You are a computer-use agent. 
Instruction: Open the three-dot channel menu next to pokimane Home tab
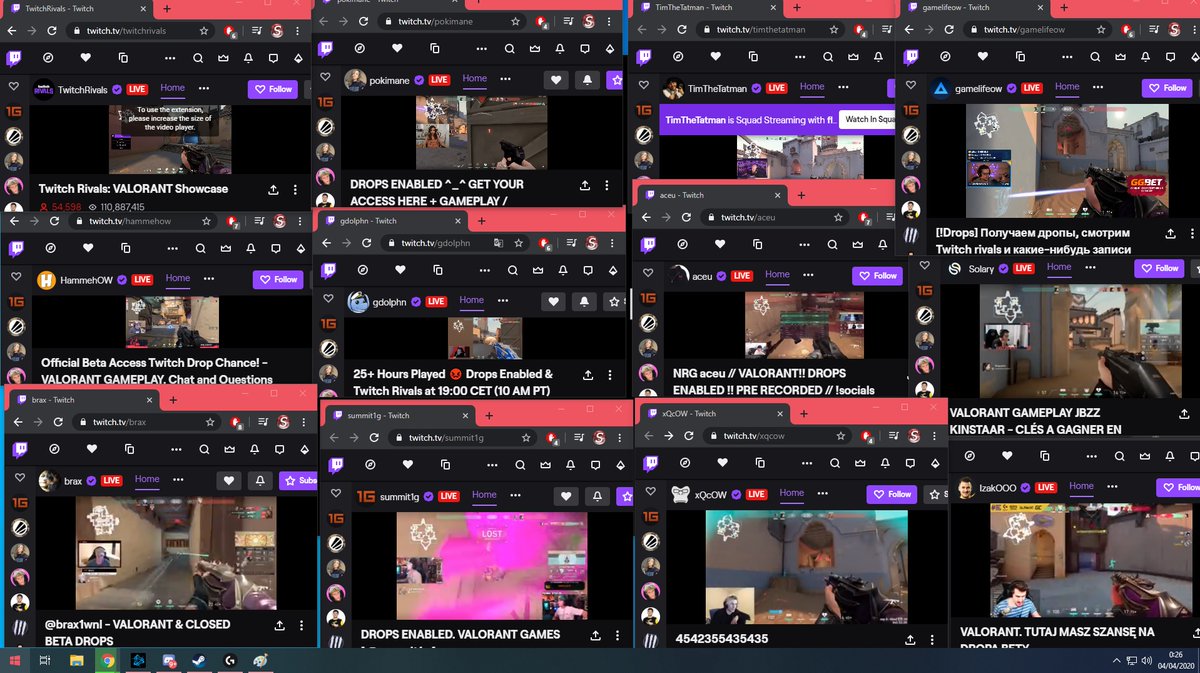(x=506, y=79)
